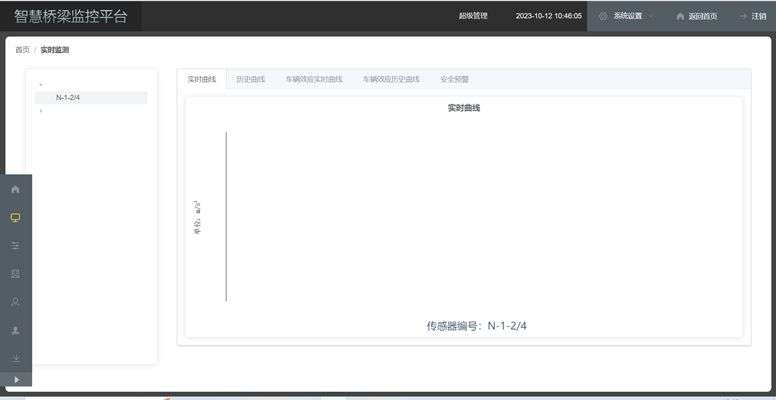Select sensor N-1-2/4 in the tree
Image resolution: width=776 pixels, height=400 pixels.
[68, 98]
